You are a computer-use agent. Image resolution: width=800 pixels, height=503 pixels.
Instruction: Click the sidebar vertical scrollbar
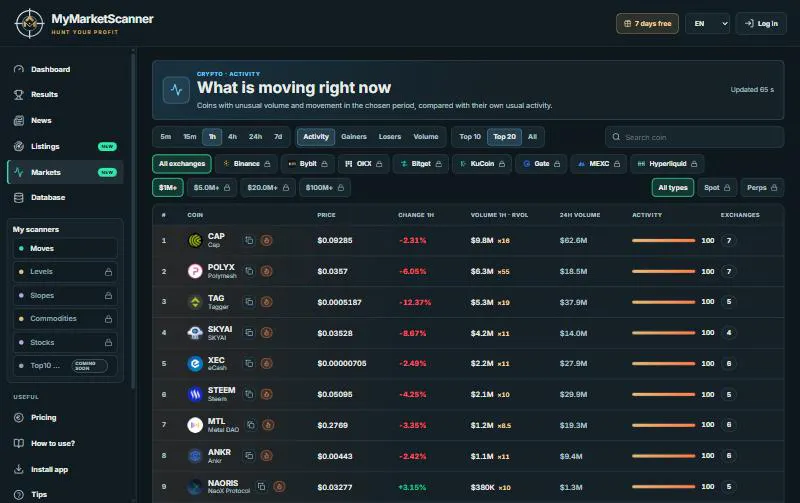pyautogui.click(x=133, y=219)
